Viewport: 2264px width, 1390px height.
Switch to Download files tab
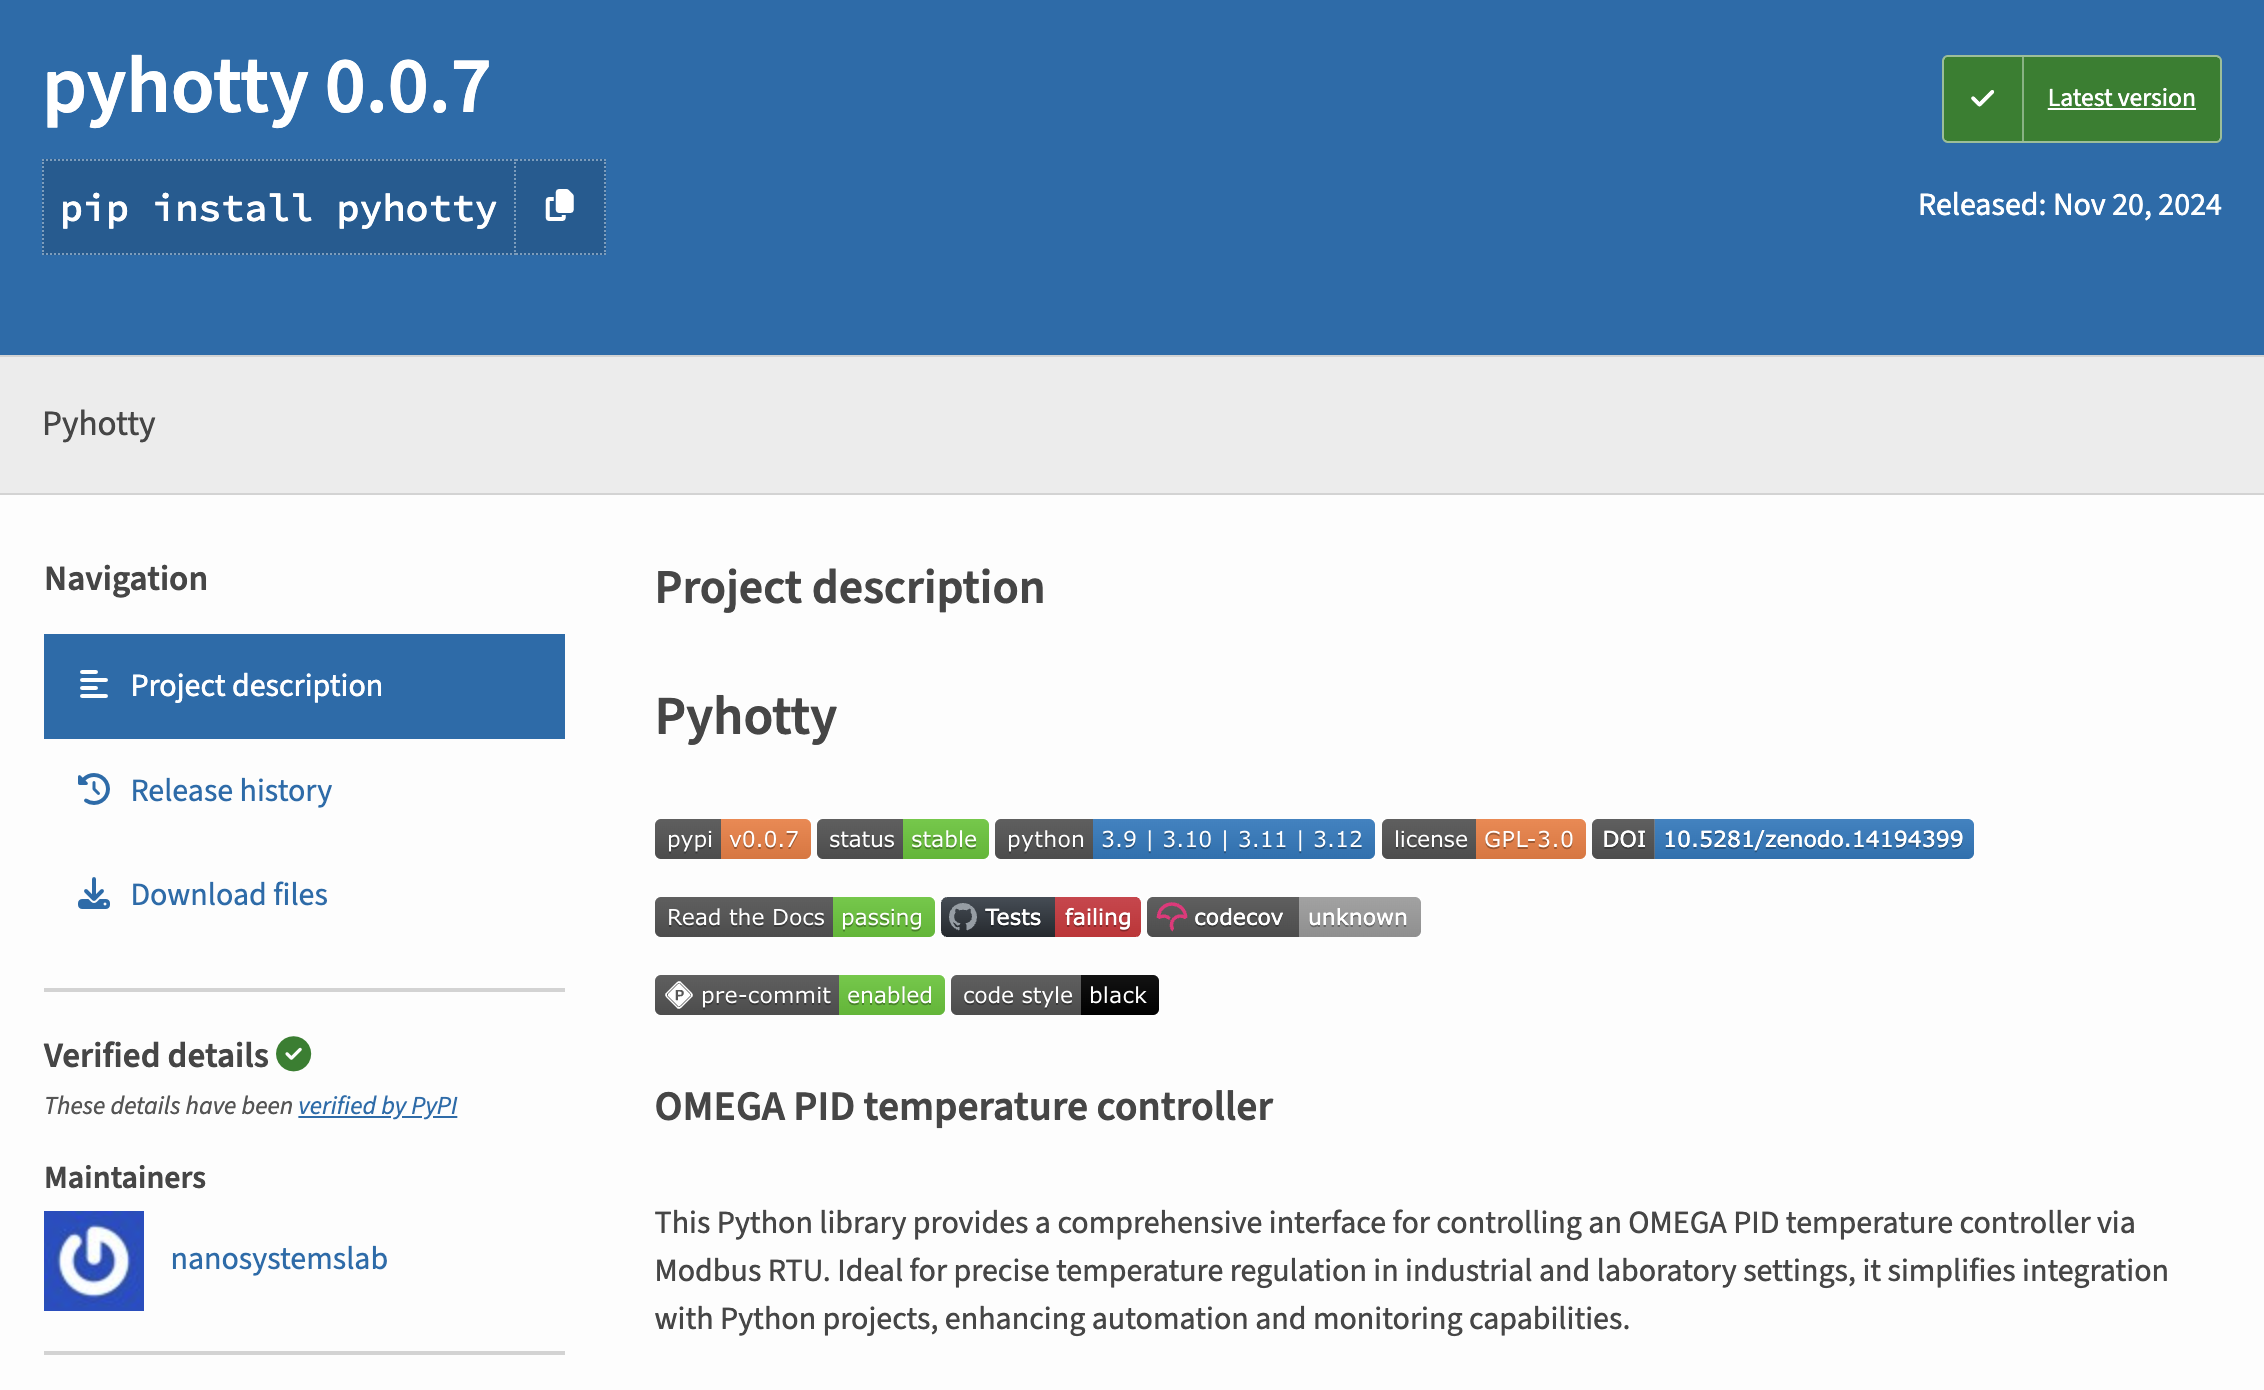tap(229, 894)
